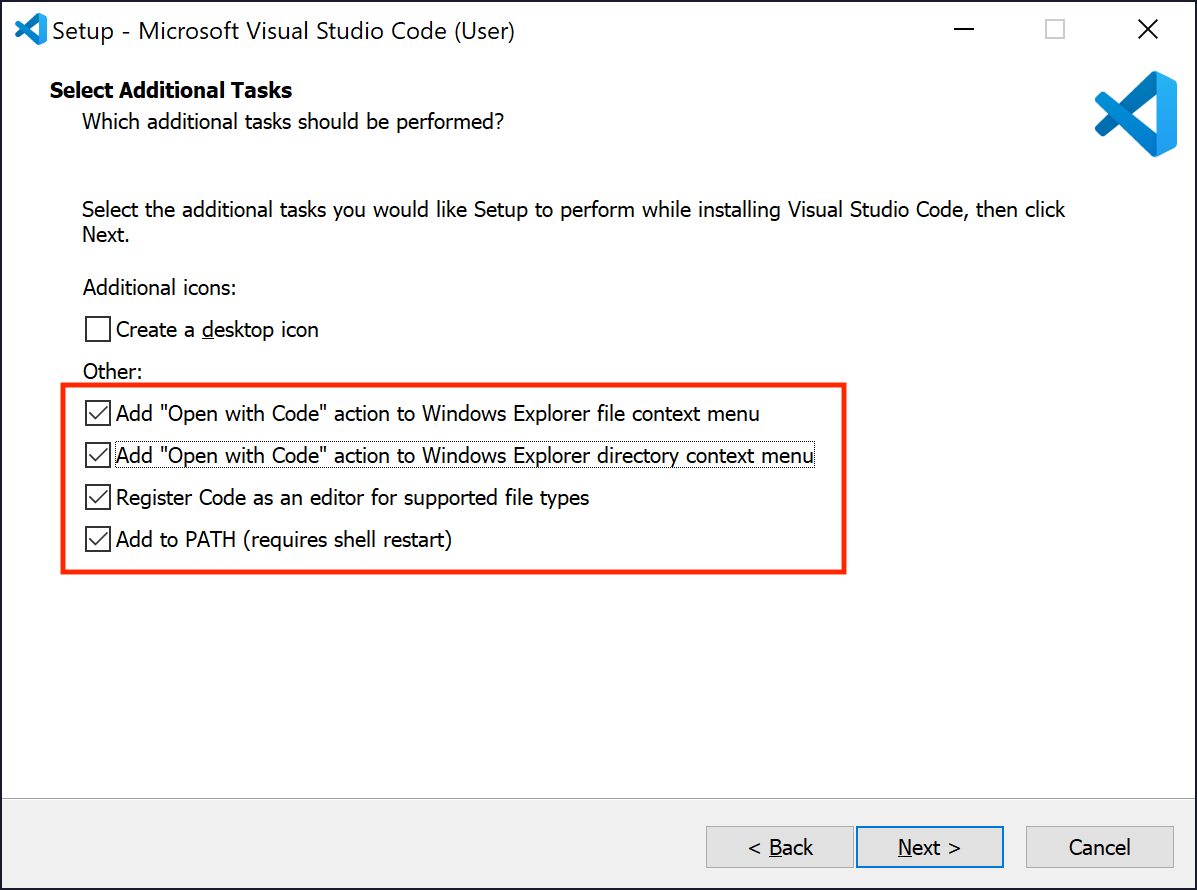Screen dimensions: 1197x890
Task: Click the VS Code icon in title bar
Action: pyautogui.click(x=31, y=30)
